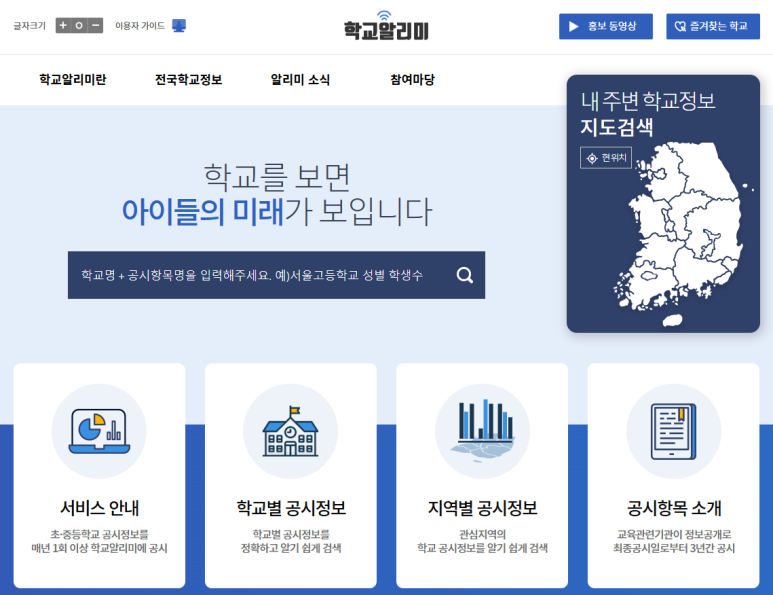Viewport: 773px width, 595px height.
Task: Play the 홍보 동영상 video
Action: tap(605, 27)
